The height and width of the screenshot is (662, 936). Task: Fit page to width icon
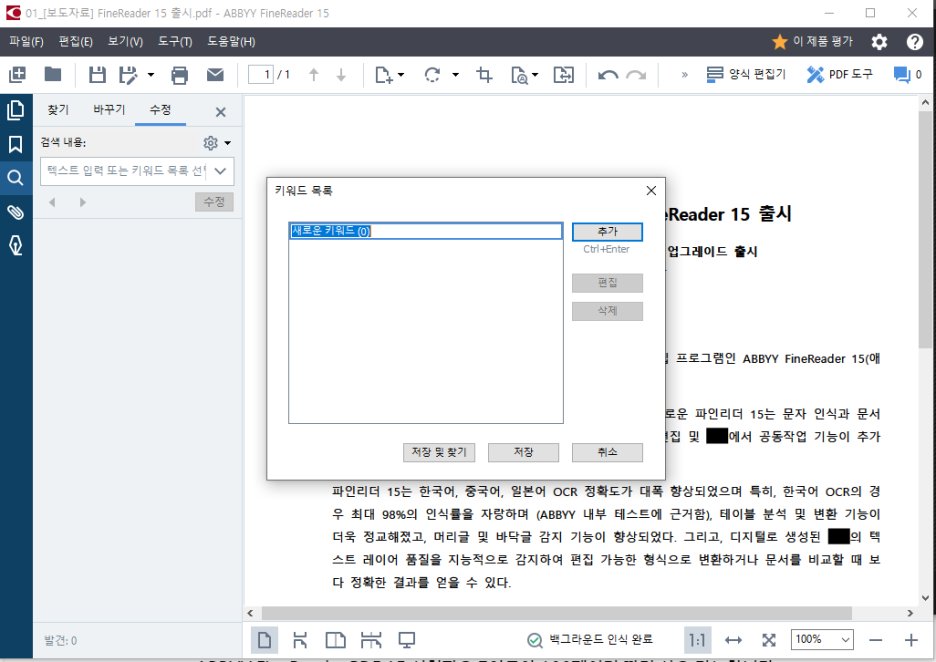733,641
